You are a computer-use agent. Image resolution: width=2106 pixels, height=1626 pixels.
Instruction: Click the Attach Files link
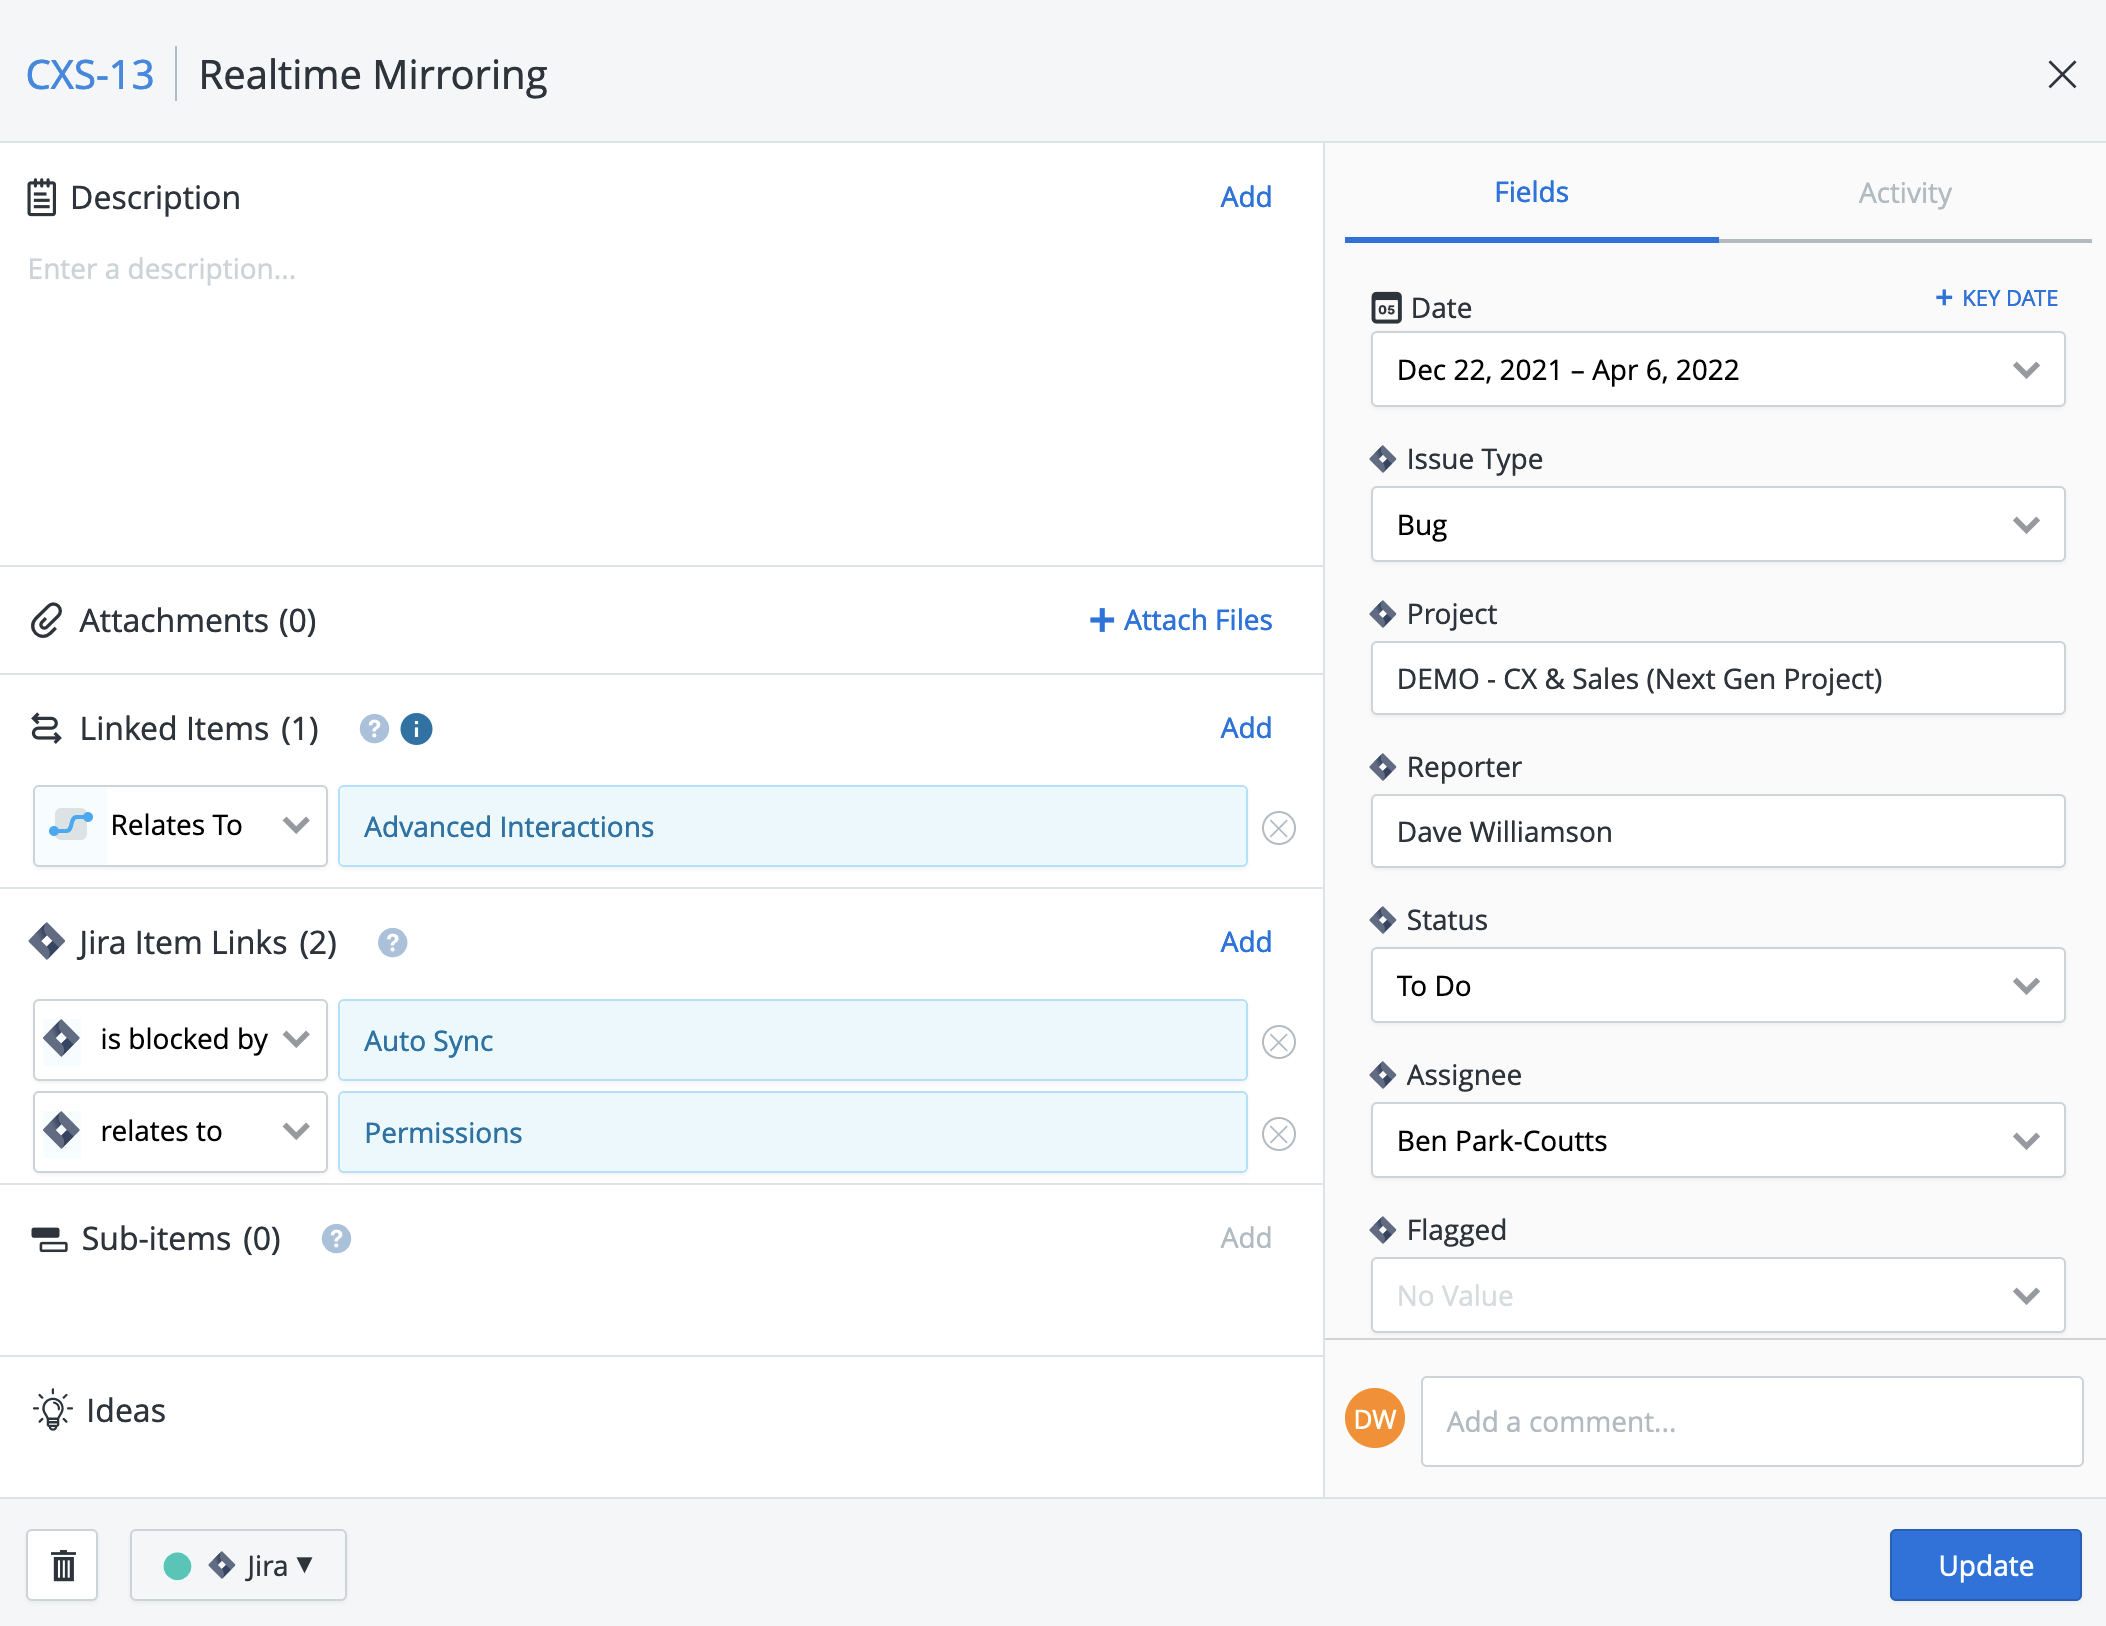tap(1181, 620)
